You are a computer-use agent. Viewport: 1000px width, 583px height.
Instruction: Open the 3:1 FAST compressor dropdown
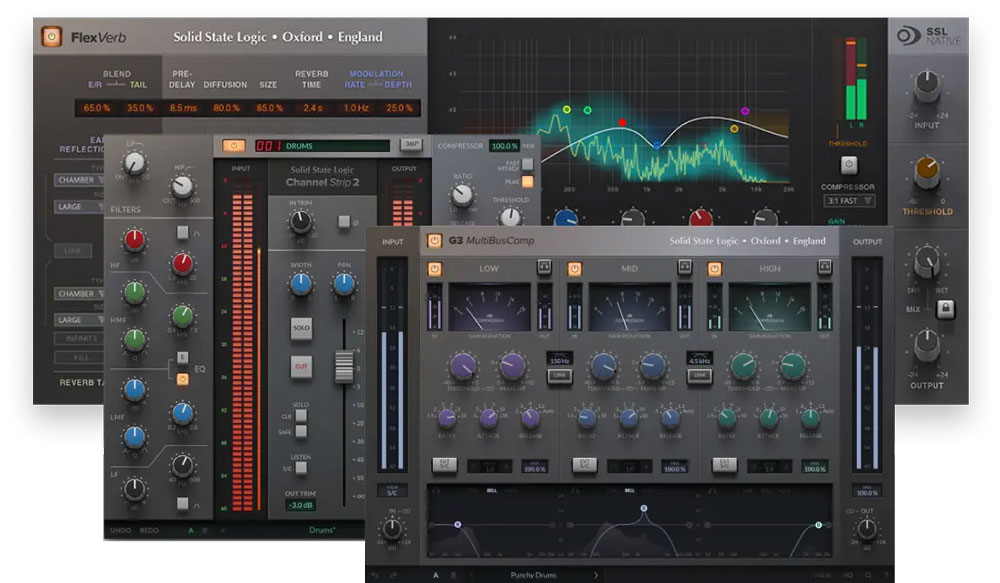848,201
